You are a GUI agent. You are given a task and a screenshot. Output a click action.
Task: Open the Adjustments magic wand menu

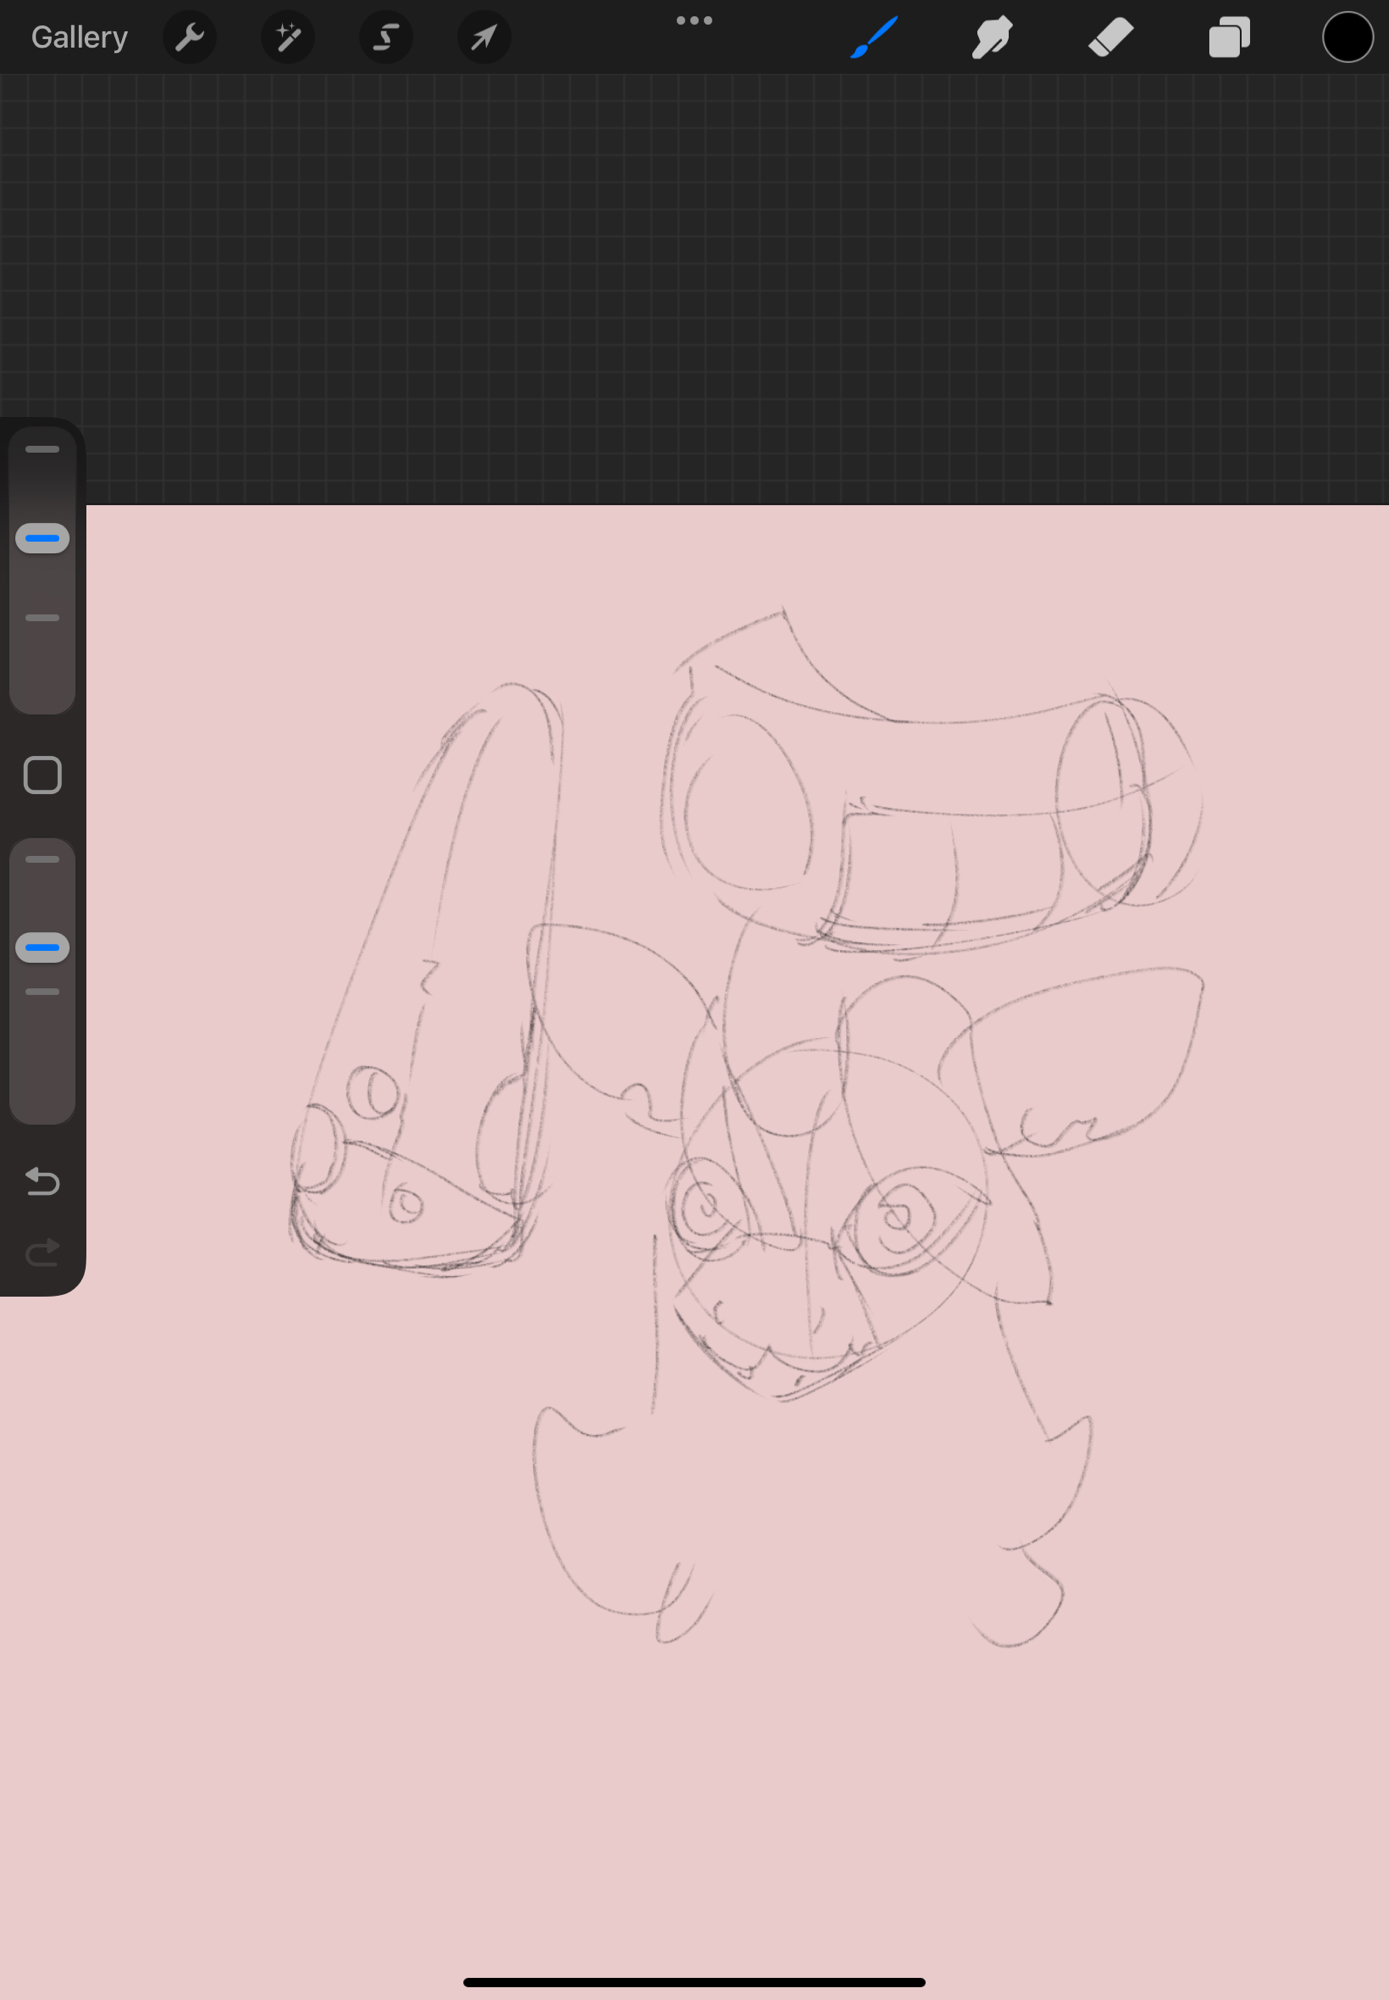pyautogui.click(x=288, y=38)
